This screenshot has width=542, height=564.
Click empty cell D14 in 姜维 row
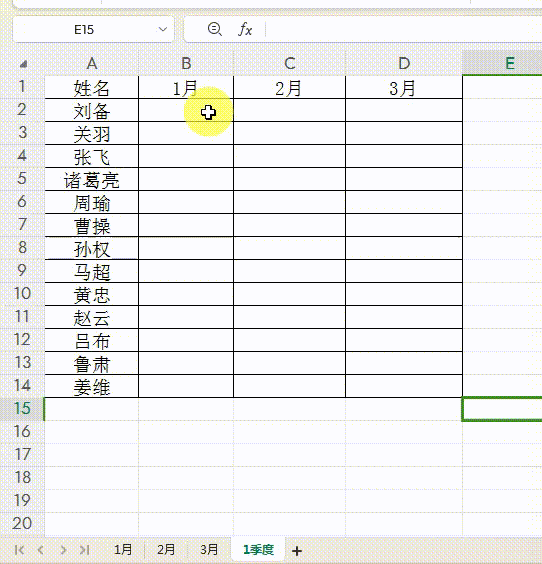click(x=404, y=386)
